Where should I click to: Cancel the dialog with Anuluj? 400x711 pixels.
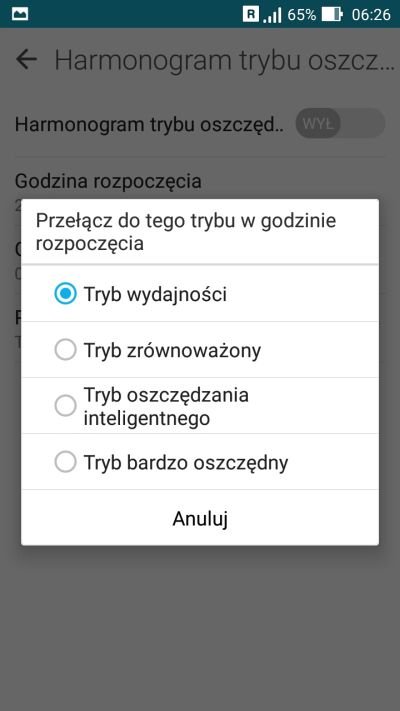tap(200, 518)
